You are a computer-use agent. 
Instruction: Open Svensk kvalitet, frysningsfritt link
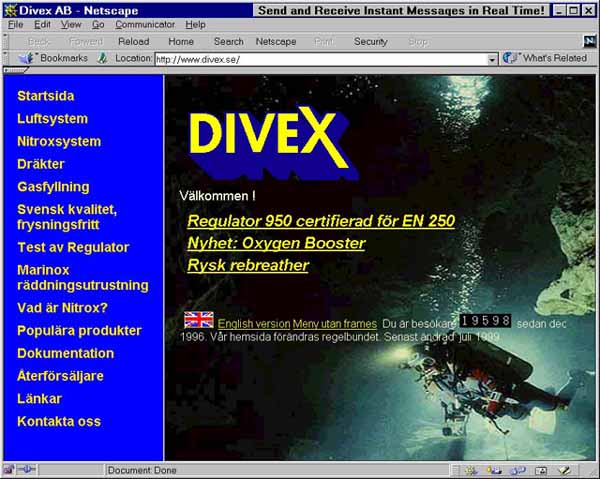tap(67, 217)
